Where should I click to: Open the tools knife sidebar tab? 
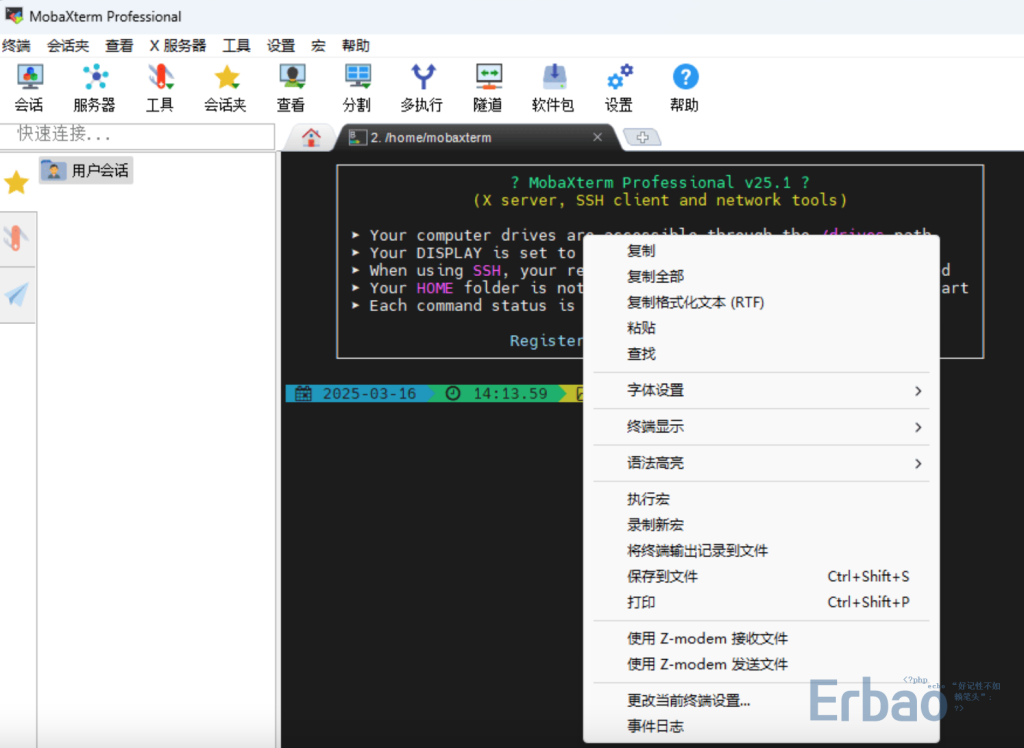[16, 238]
